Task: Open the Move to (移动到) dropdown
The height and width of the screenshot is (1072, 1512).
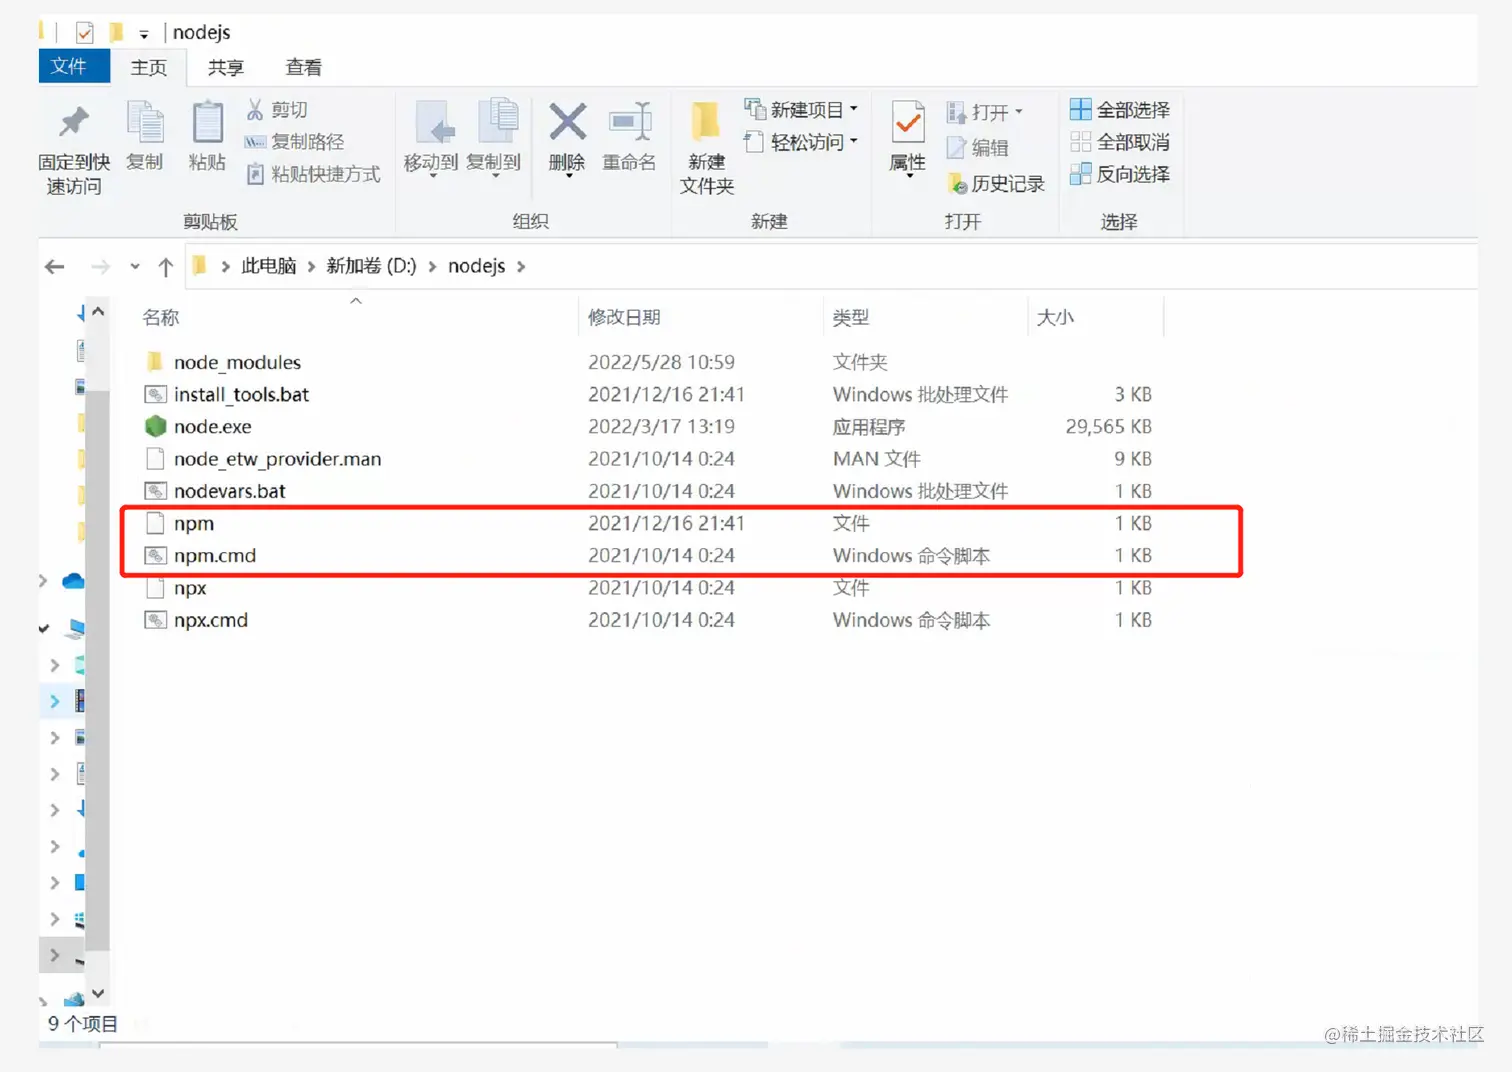Action: pyautogui.click(x=432, y=175)
